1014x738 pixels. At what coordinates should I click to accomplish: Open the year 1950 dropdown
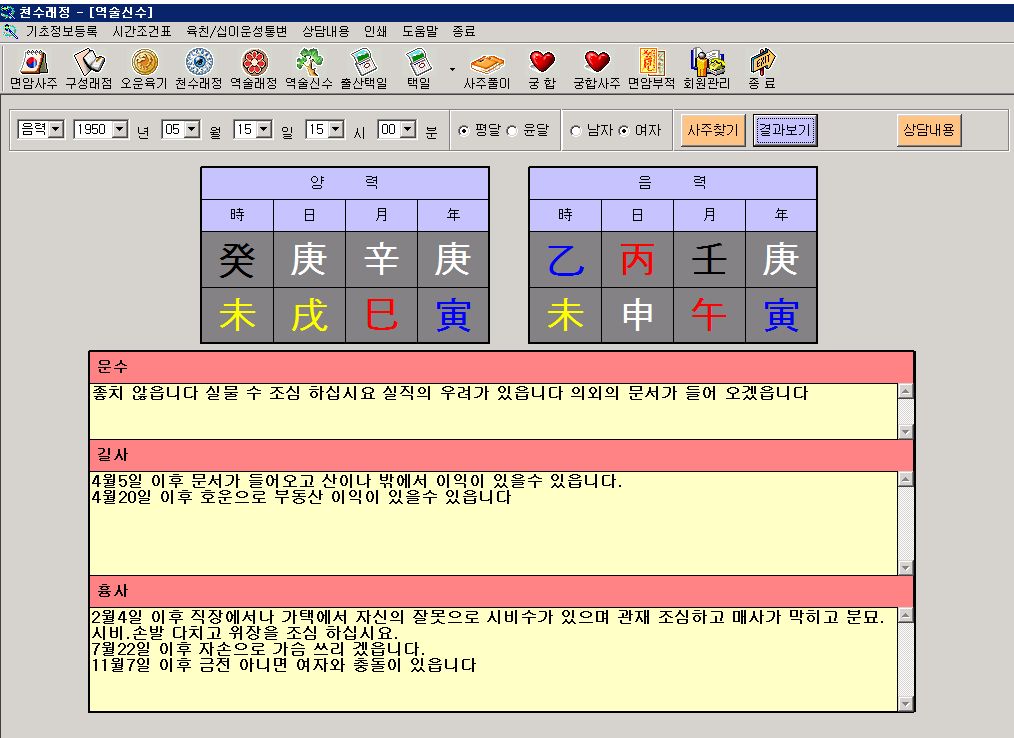(x=120, y=129)
